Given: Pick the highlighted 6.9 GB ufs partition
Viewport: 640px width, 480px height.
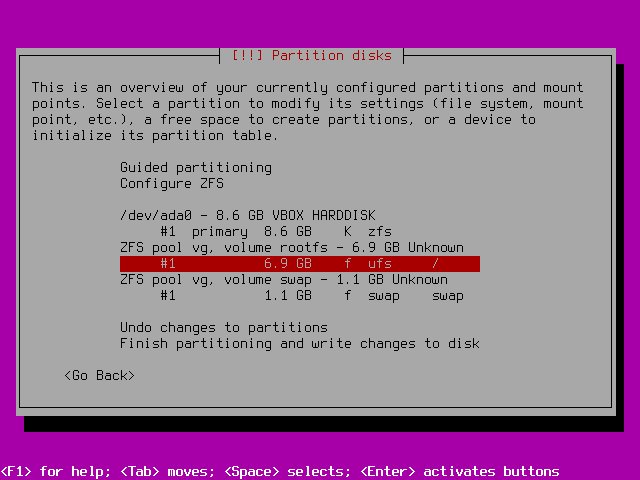Looking at the screenshot, I should tap(300, 264).
